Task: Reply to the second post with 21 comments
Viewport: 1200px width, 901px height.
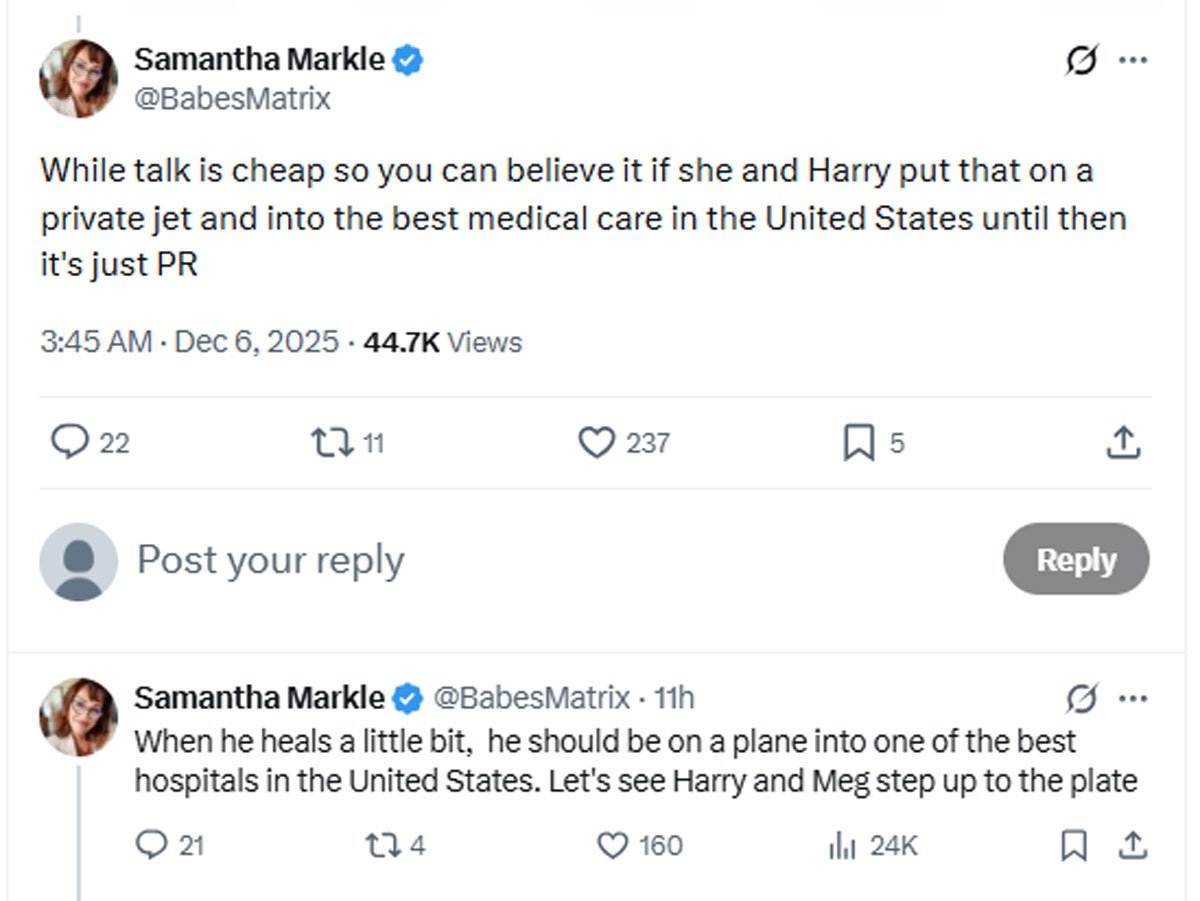Action: coord(150,846)
